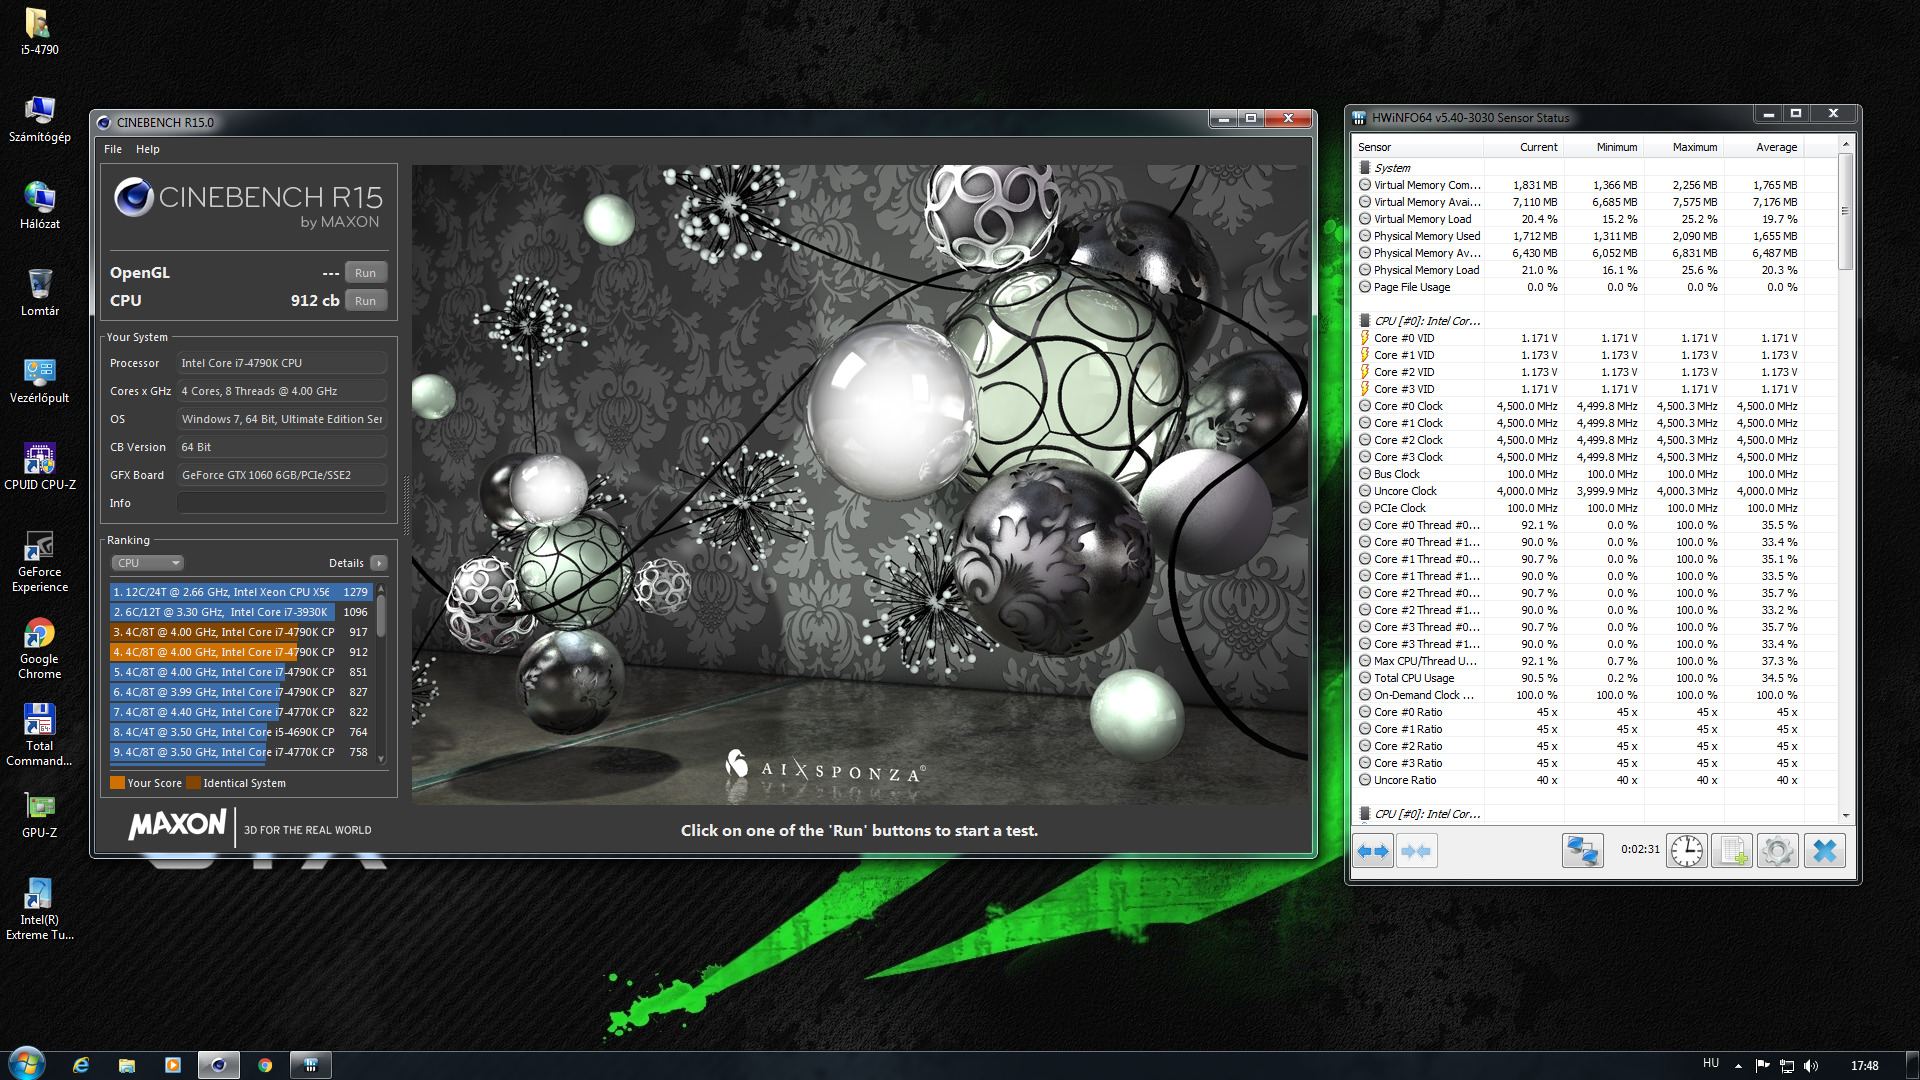Open Windows Media Player on the taskbar
Screen dimensions: 1920x1080
(173, 1065)
